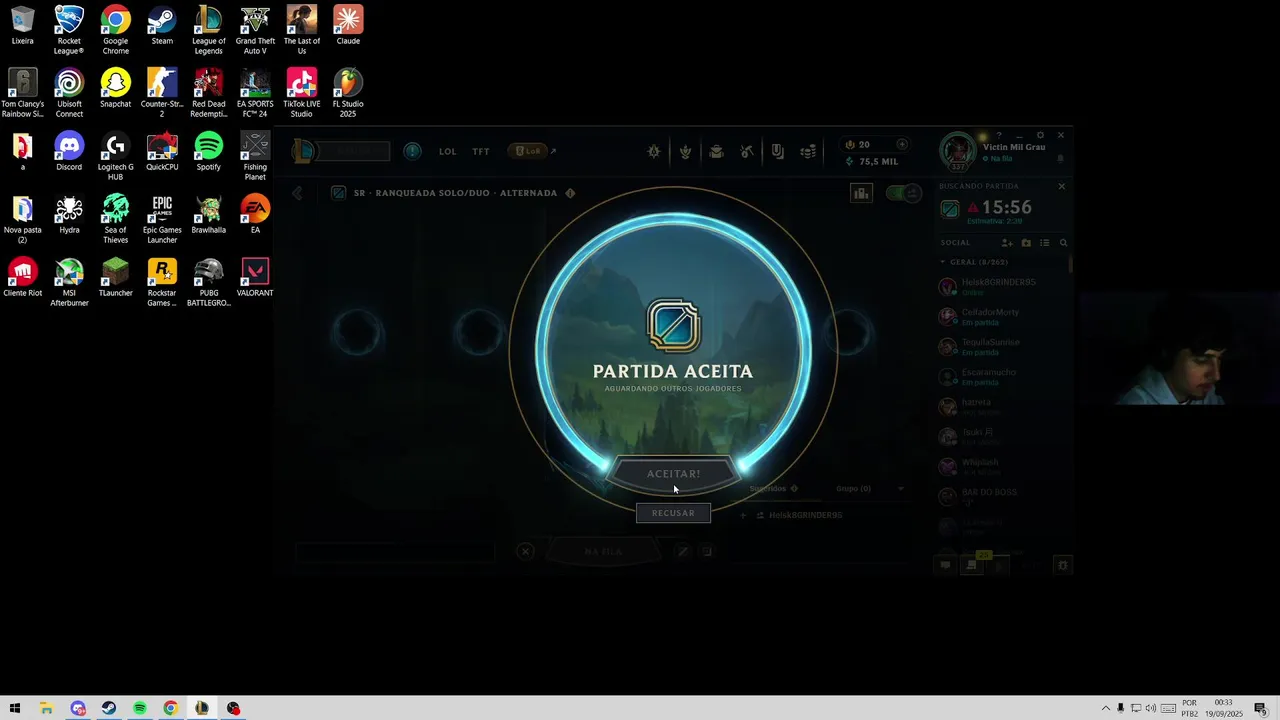Image resolution: width=1280 pixels, height=720 pixels.
Task: Select the League of Legends desktop shortcut
Action: point(208,30)
